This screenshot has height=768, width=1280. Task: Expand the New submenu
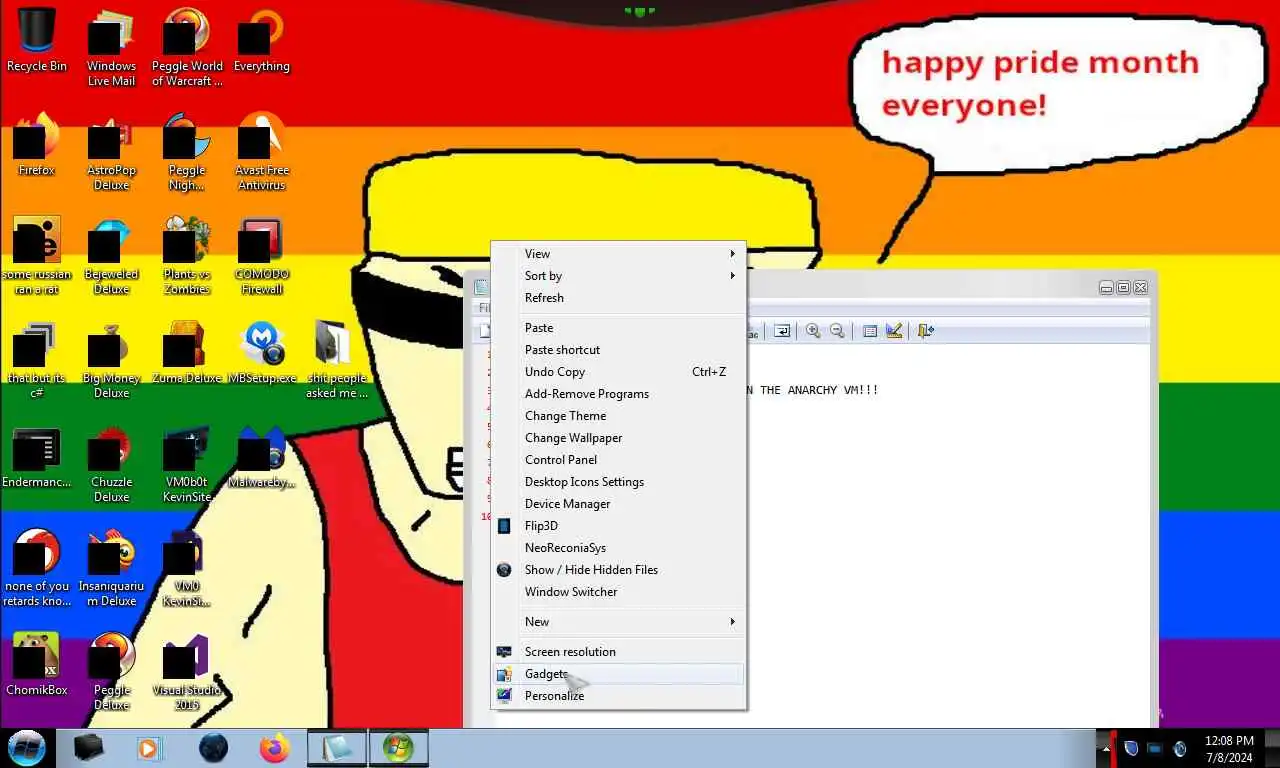coord(619,622)
